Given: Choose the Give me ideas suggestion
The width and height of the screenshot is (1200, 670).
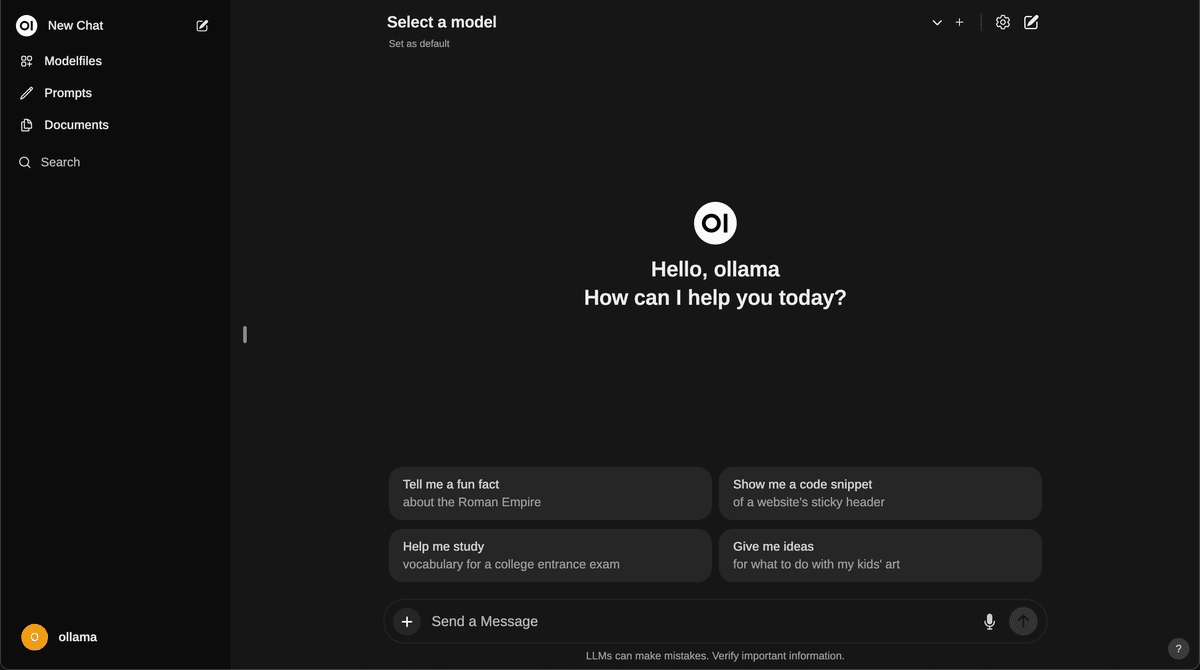Looking at the screenshot, I should tap(880, 555).
